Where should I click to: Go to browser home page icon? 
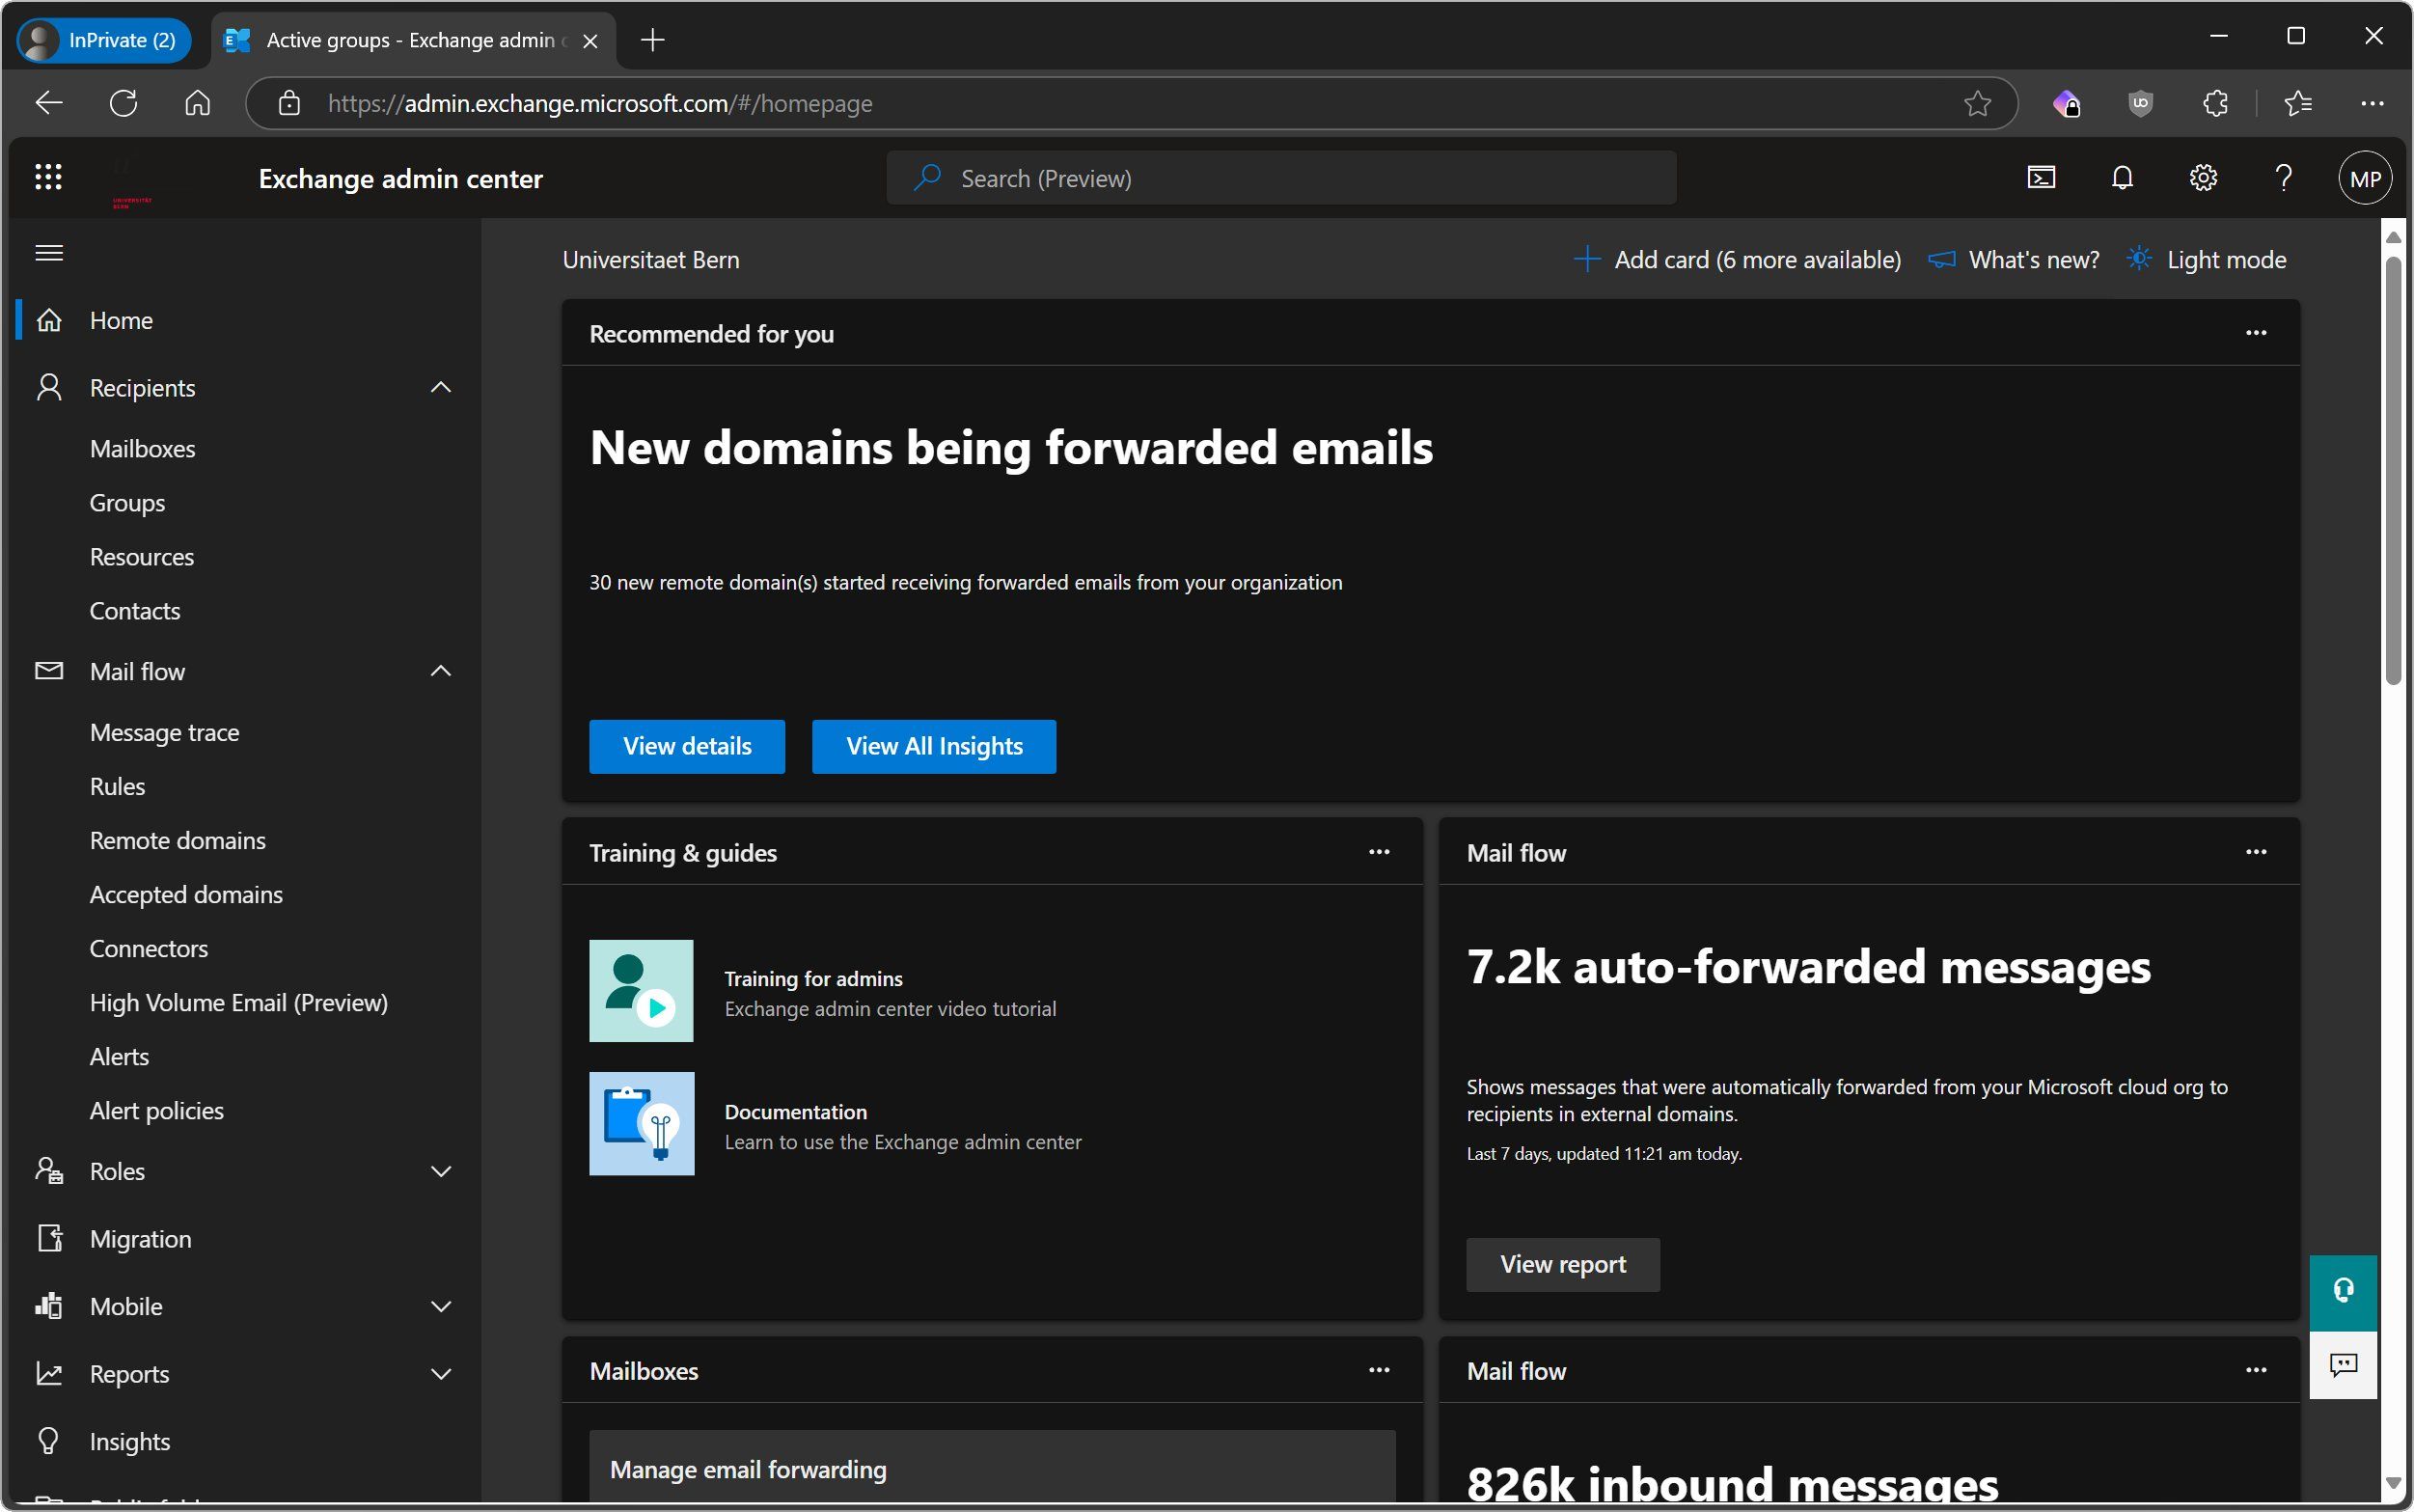[x=197, y=103]
